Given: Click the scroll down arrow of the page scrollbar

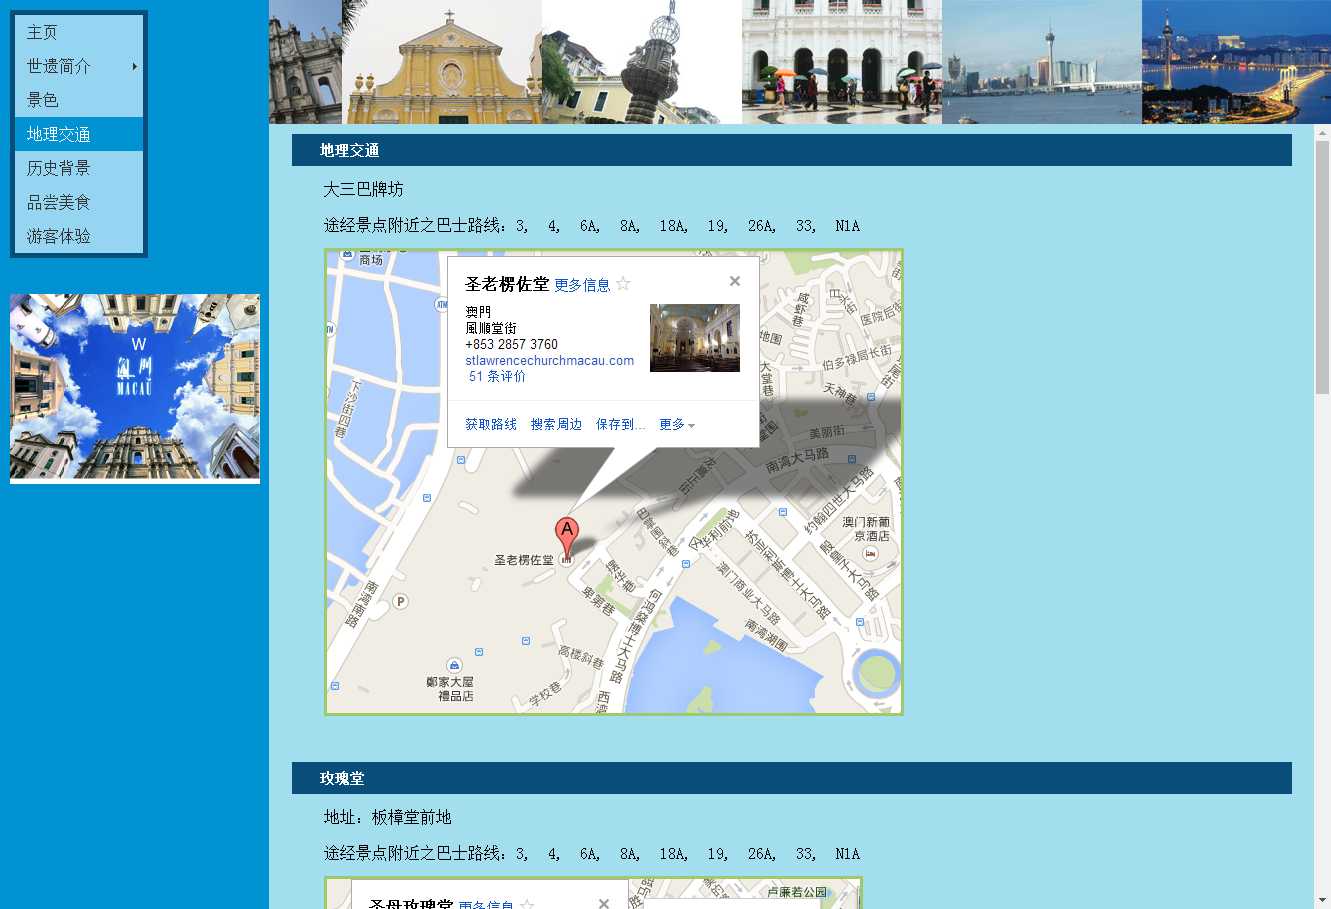Looking at the screenshot, I should point(1322,900).
